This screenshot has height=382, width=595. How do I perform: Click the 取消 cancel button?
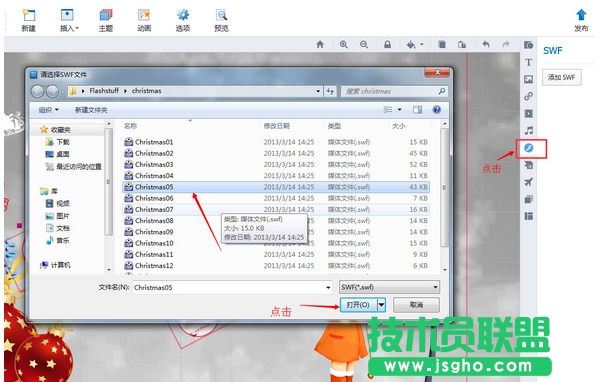pyautogui.click(x=416, y=305)
